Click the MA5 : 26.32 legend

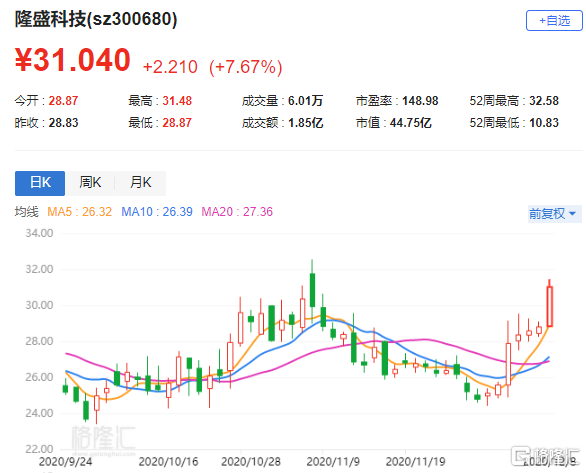point(80,212)
